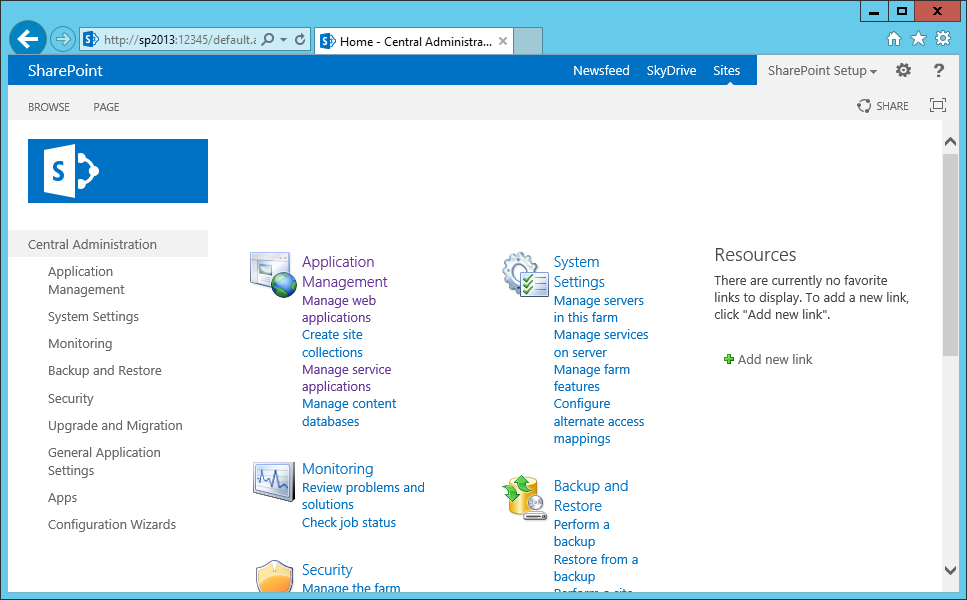Toggle Focus on Content icon

[937, 105]
